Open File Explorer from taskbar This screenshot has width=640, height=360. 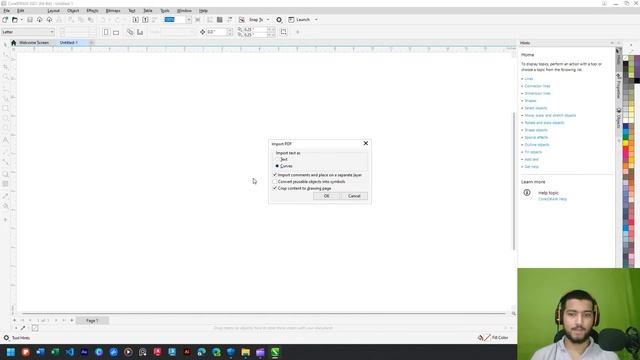pos(245,352)
